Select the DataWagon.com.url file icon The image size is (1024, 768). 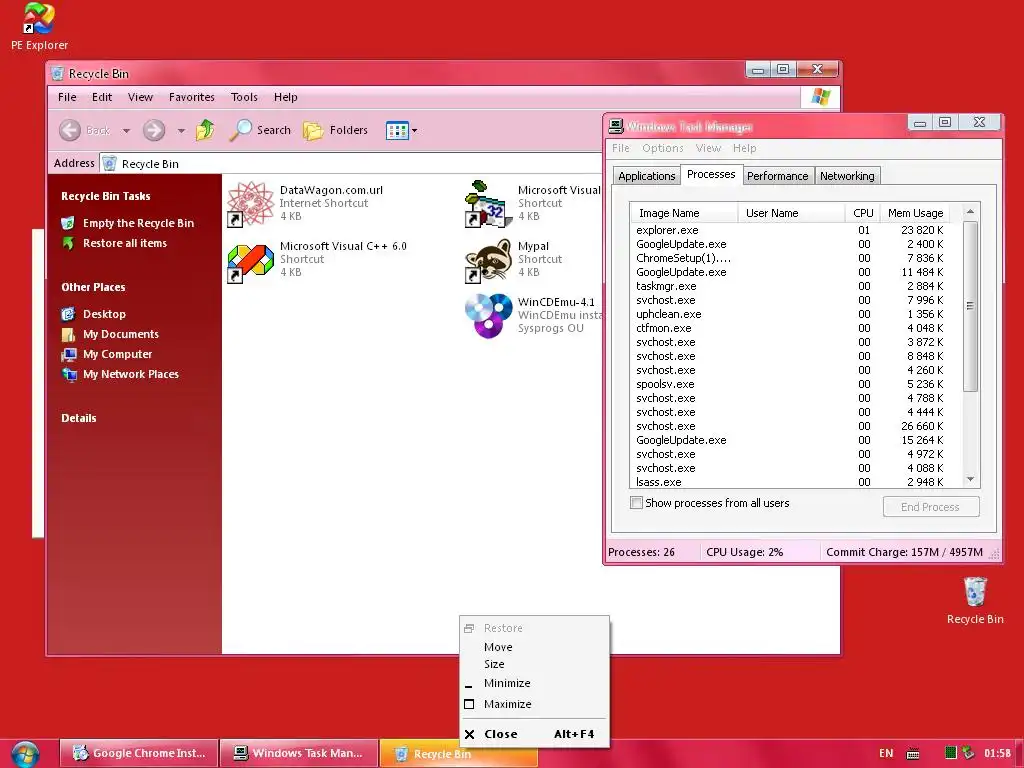tap(250, 204)
